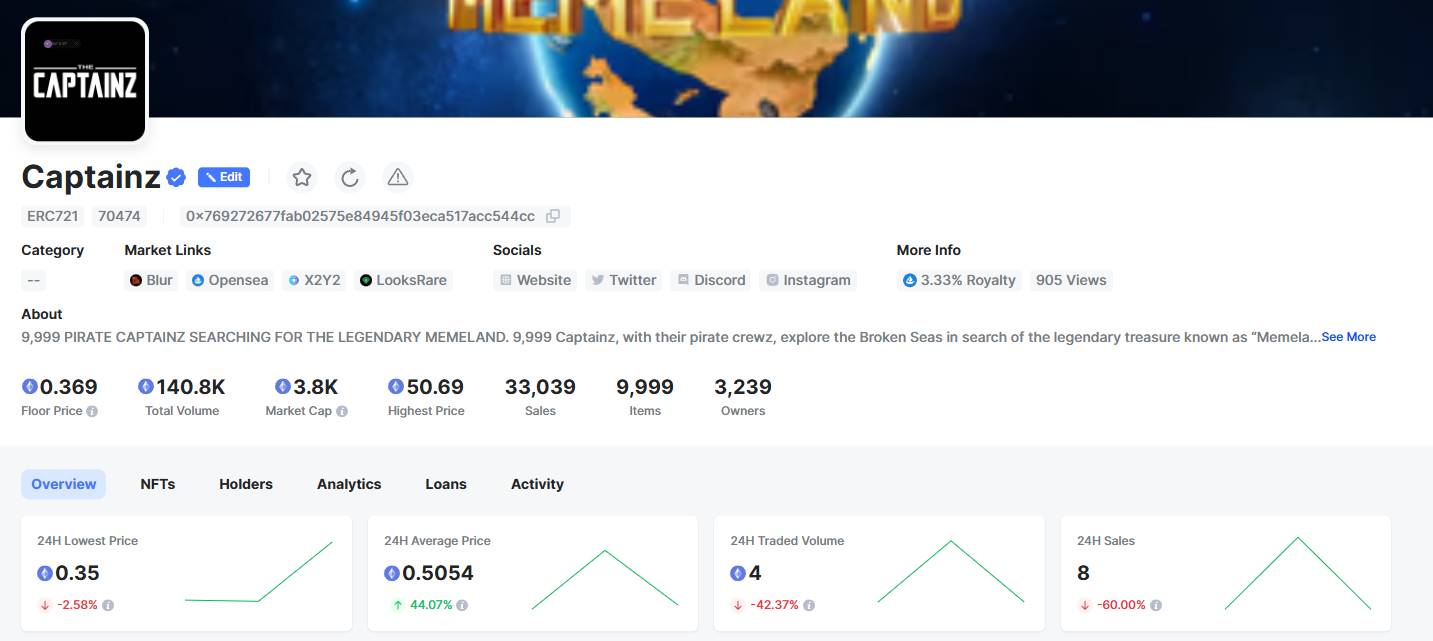Click the star favorite icon
This screenshot has width=1433, height=641.
[x=302, y=178]
